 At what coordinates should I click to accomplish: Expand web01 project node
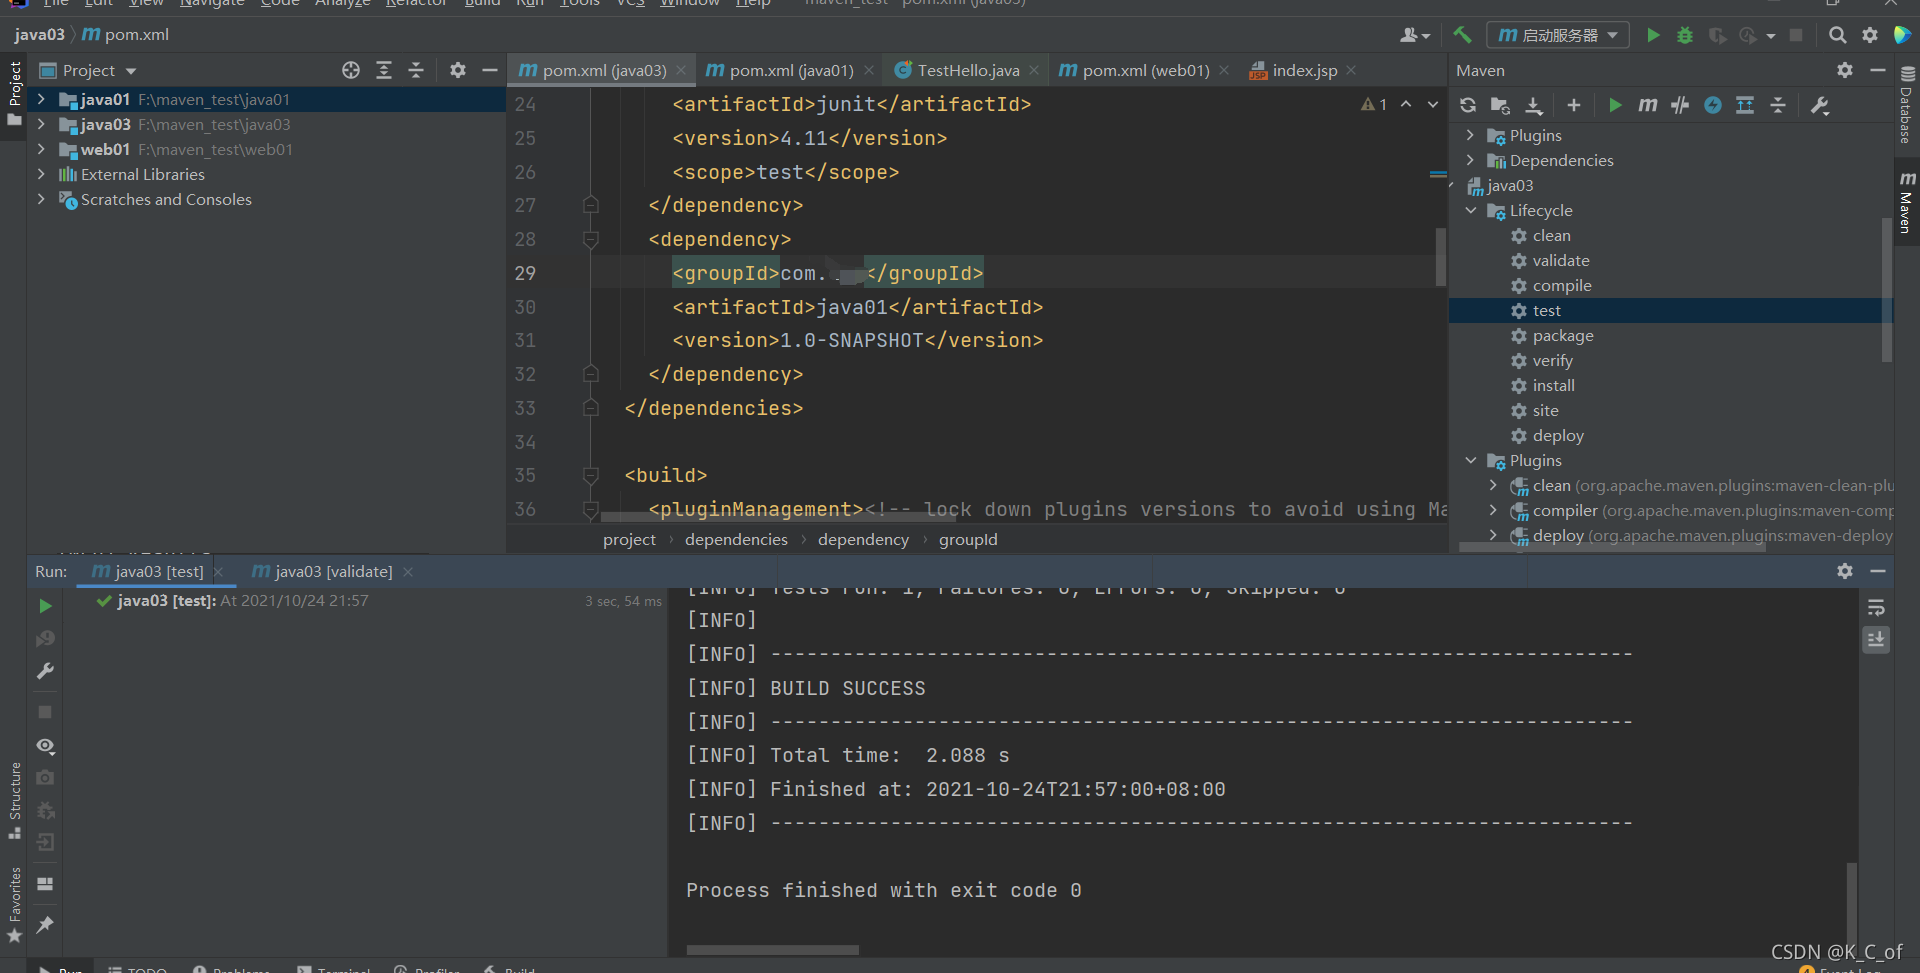tap(41, 149)
